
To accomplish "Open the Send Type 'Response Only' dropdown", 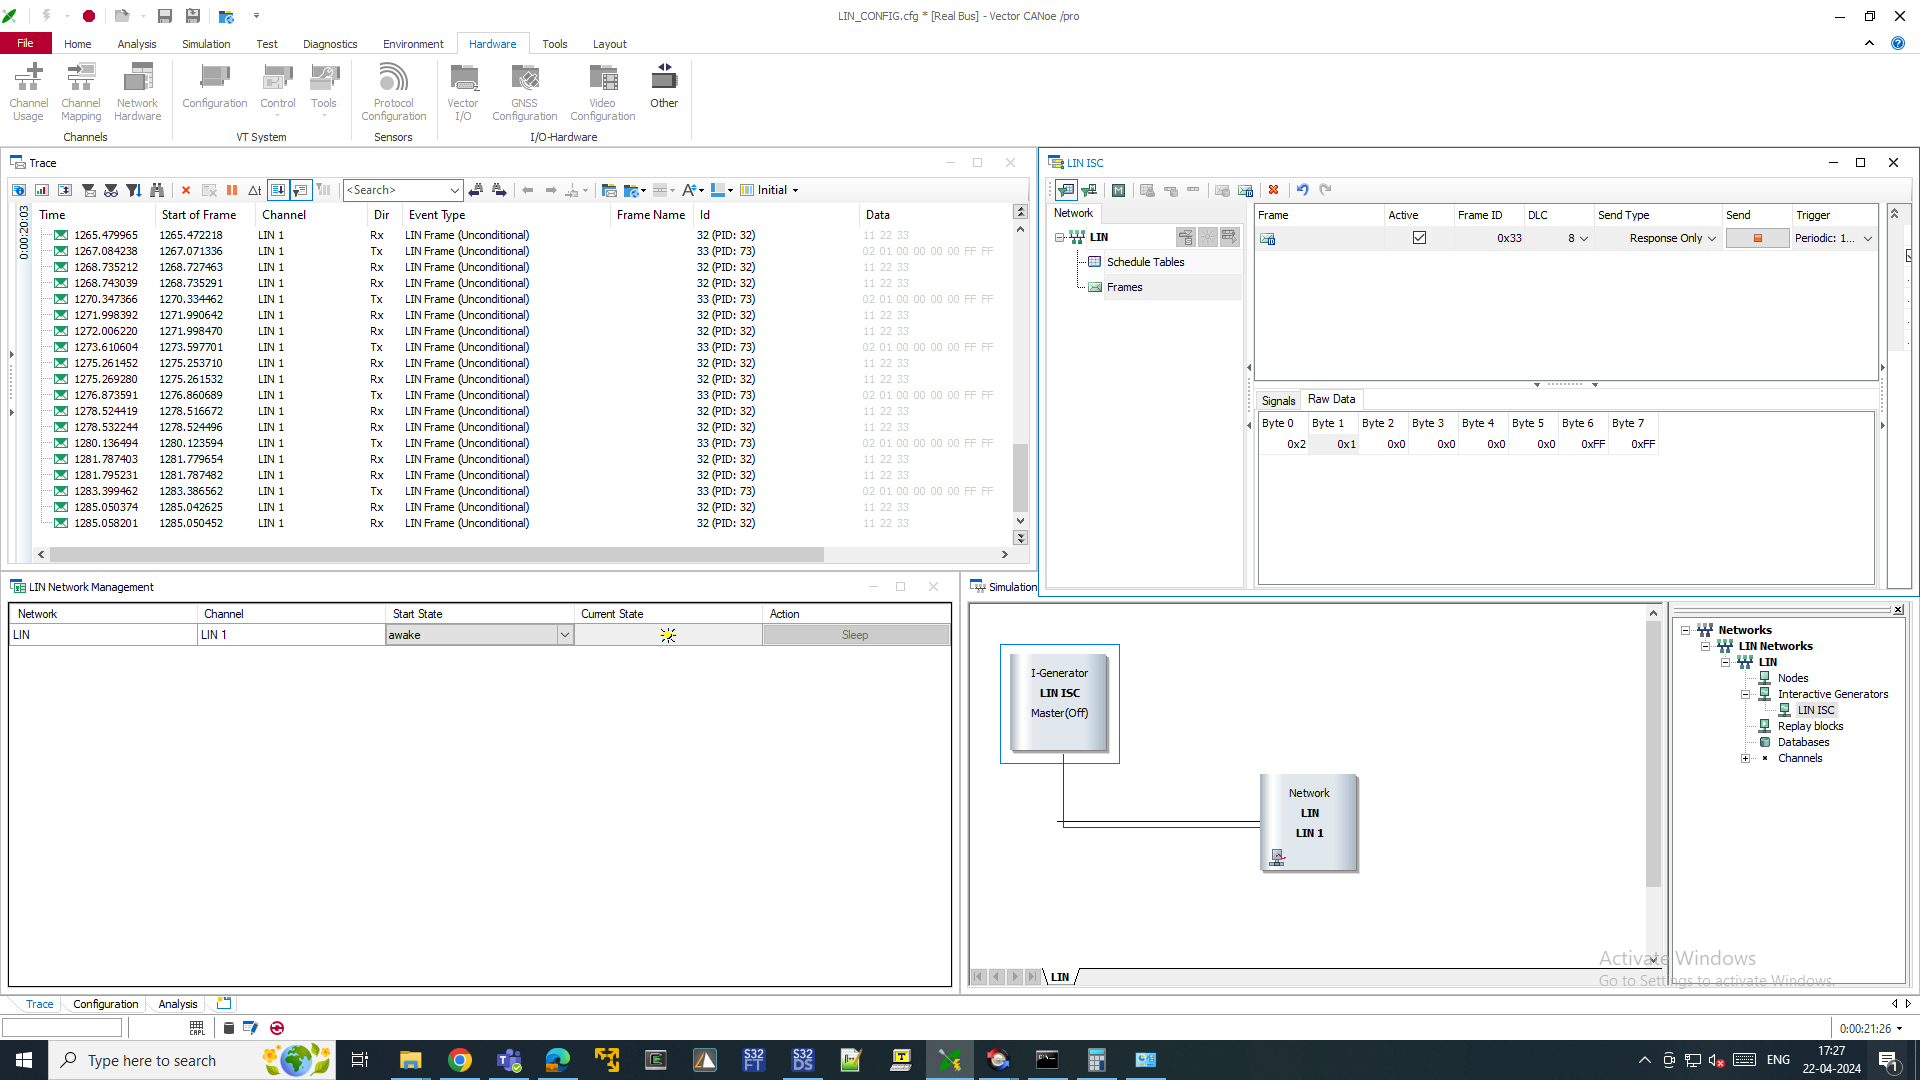I will point(1713,238).
